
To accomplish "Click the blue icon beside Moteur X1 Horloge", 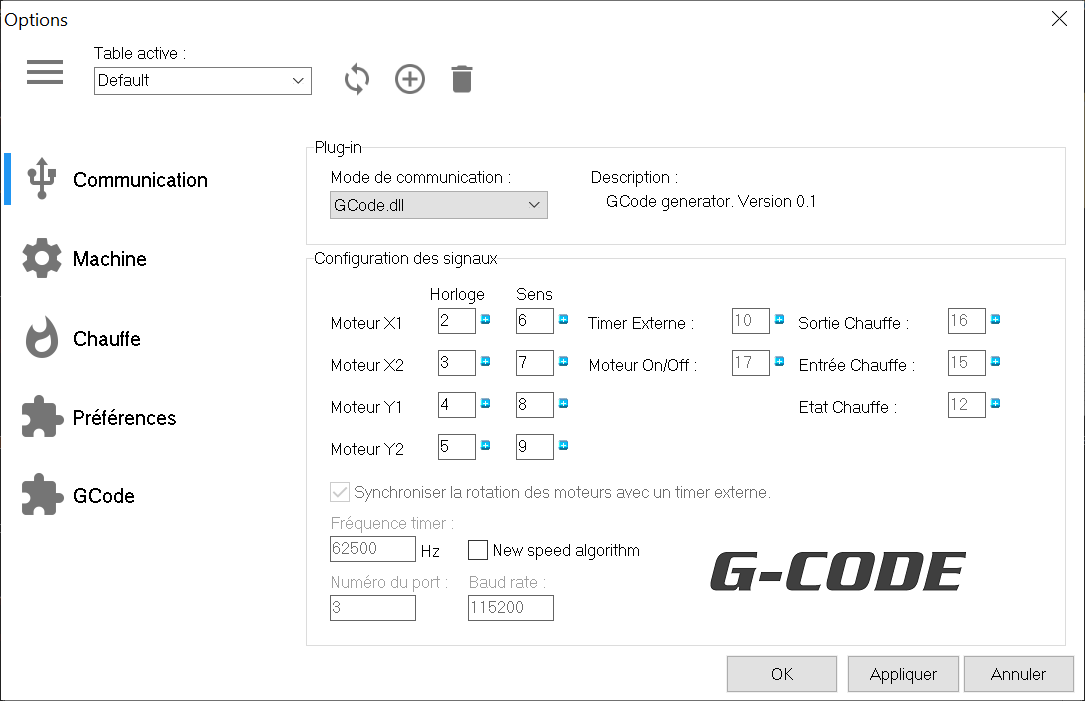I will pos(486,320).
